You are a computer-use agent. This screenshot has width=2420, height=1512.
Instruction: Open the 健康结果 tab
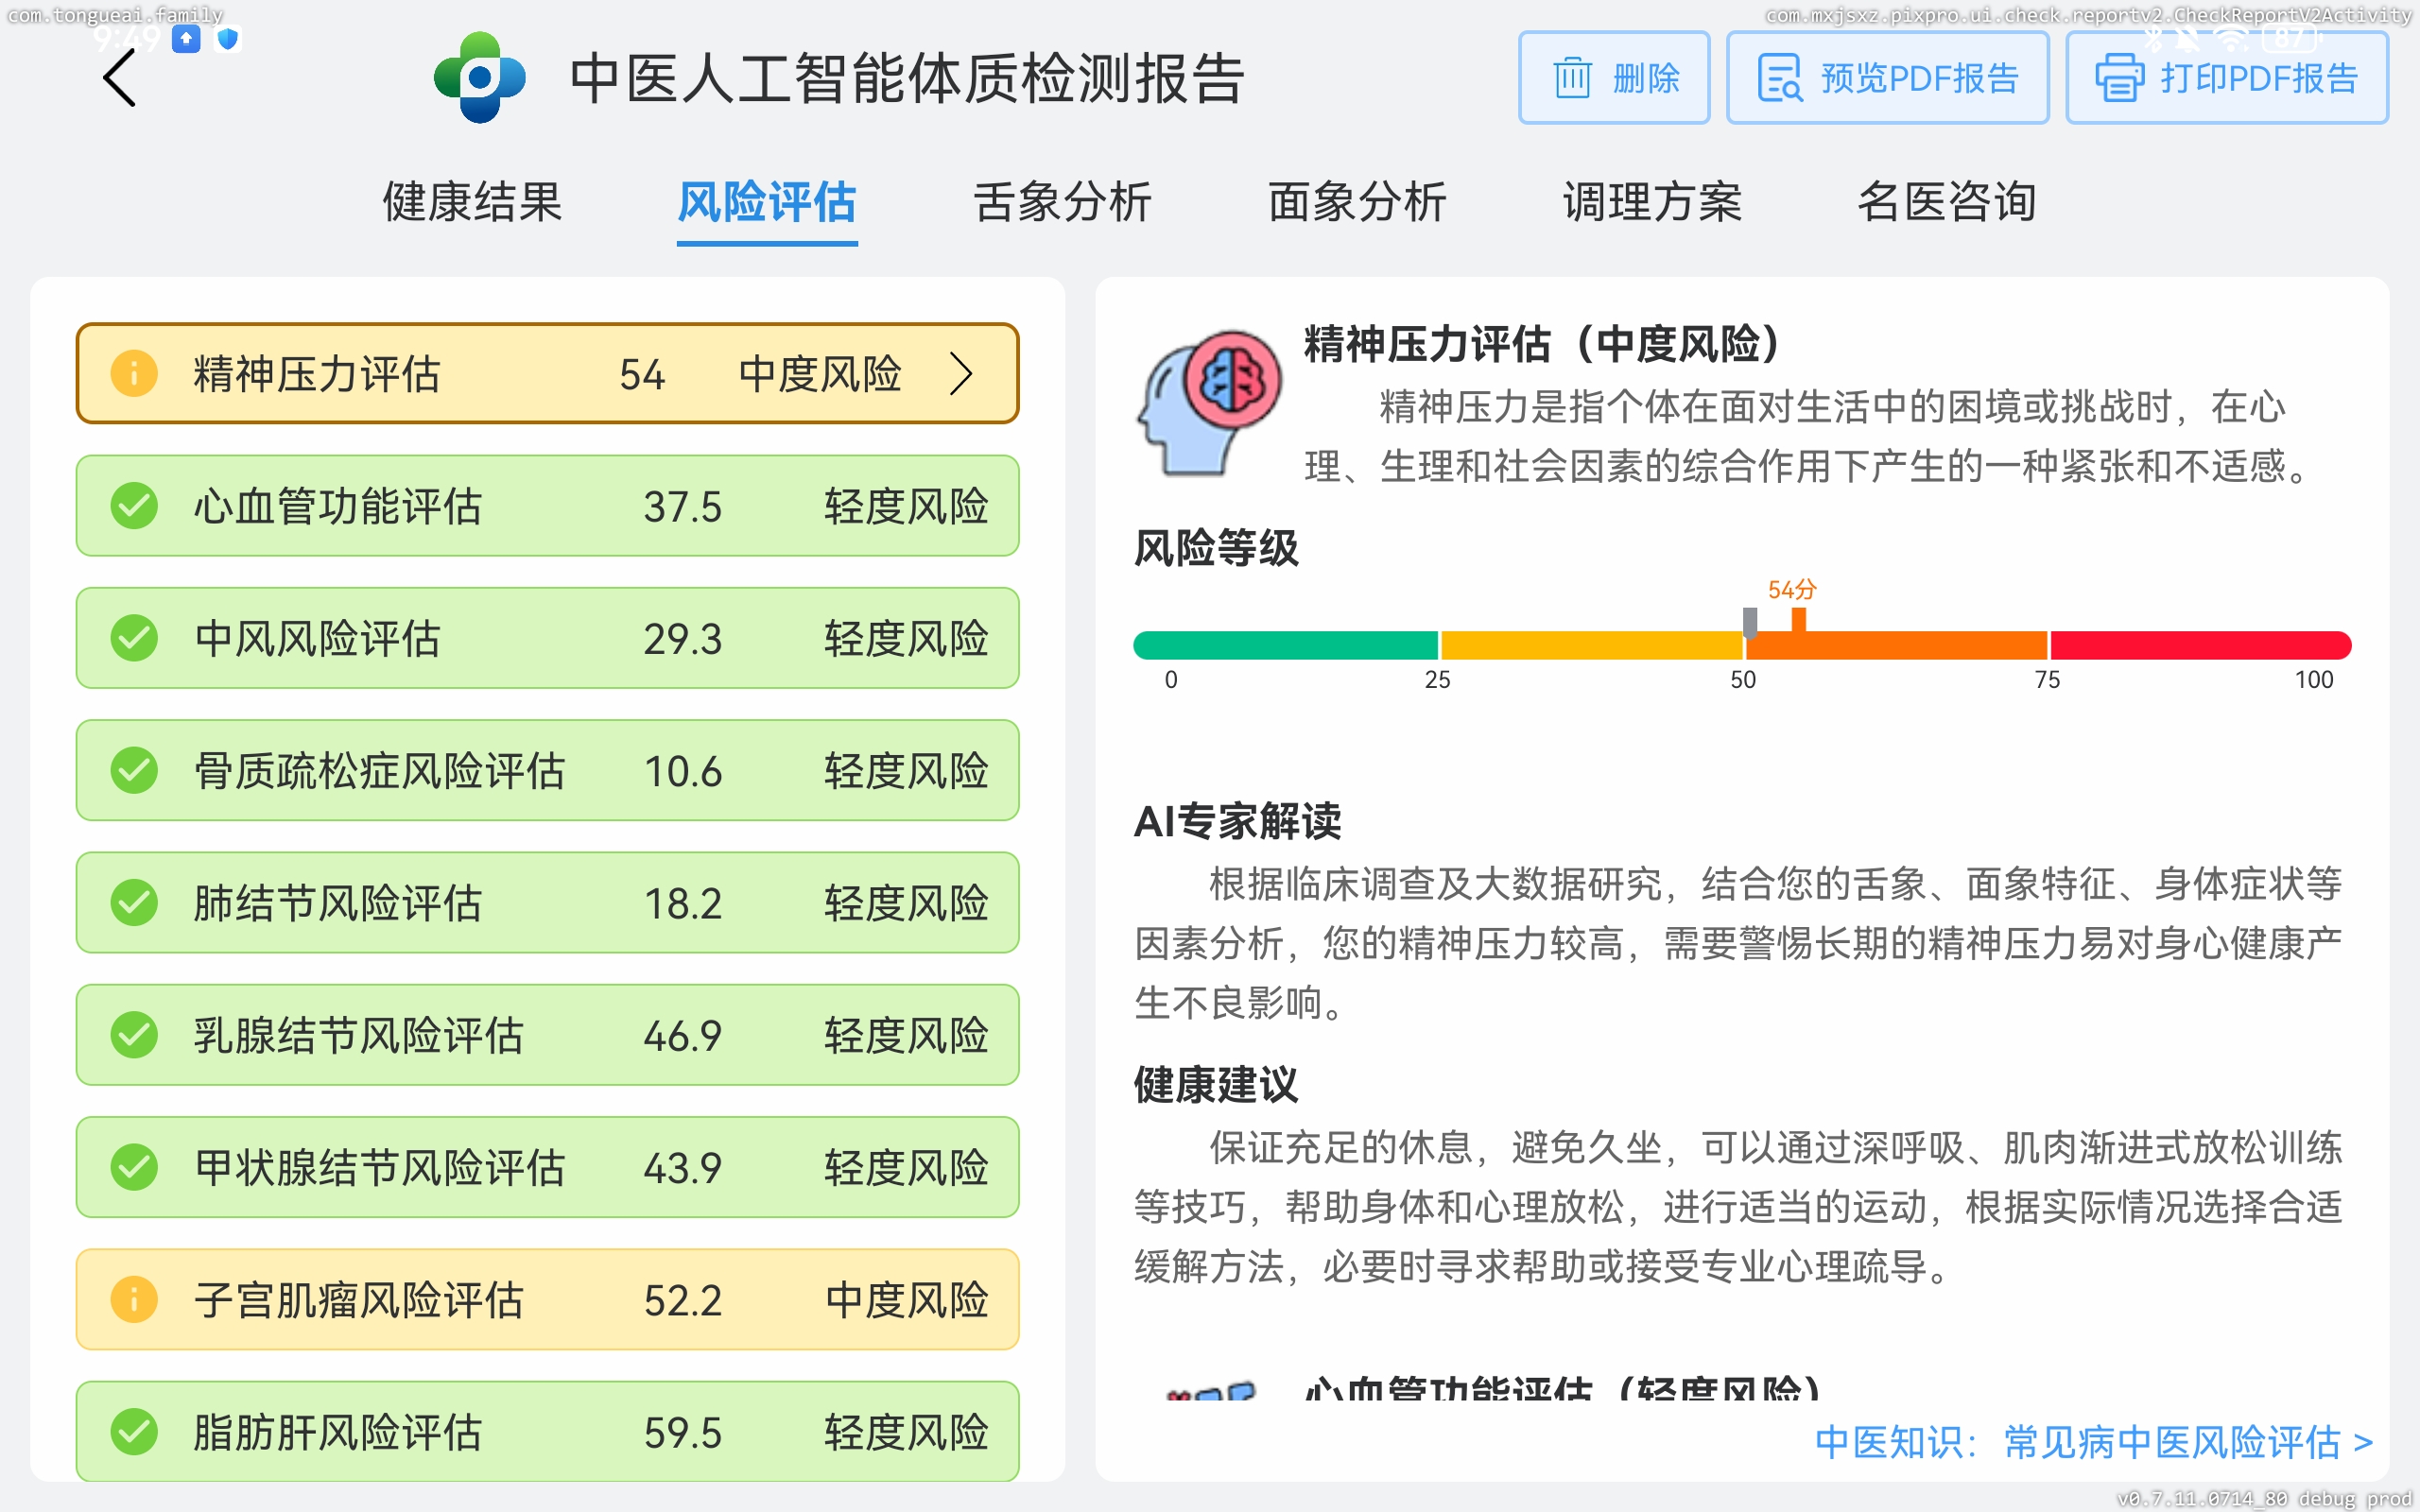point(472,202)
